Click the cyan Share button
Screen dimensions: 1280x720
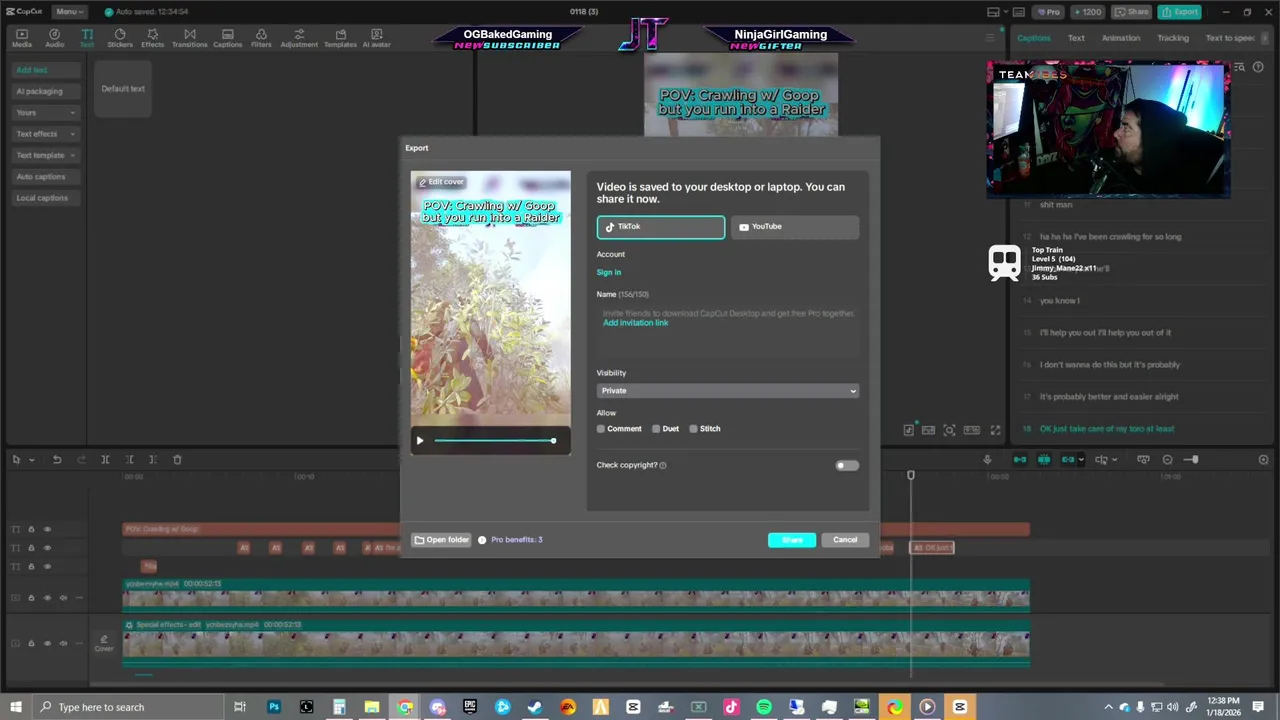click(792, 540)
